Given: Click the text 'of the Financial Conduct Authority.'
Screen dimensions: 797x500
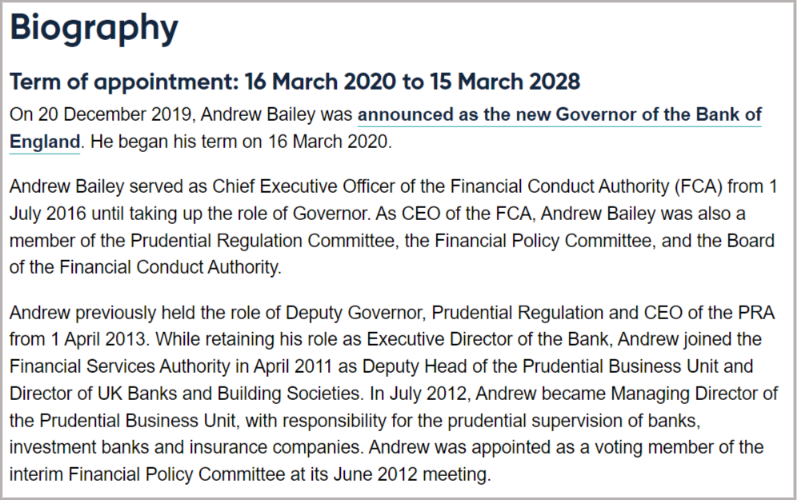Looking at the screenshot, I should (145, 267).
